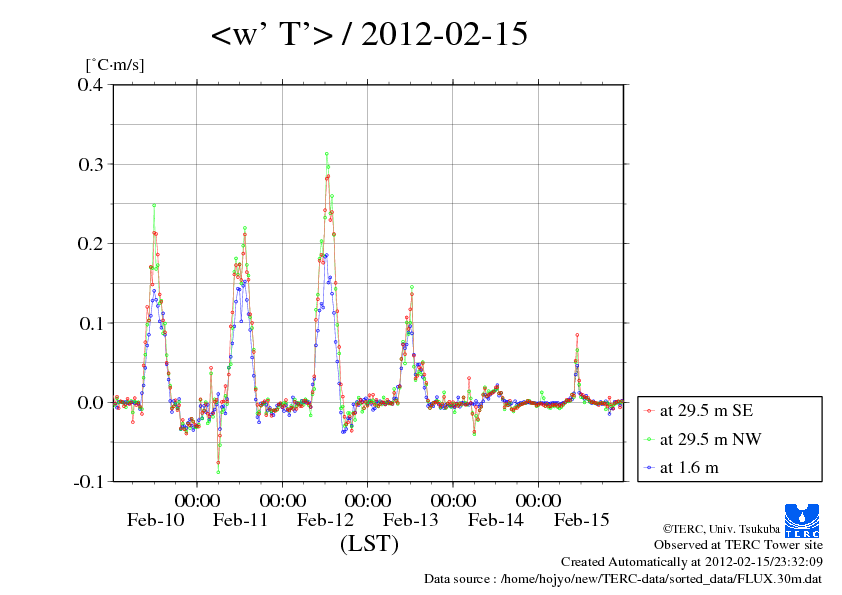Screen dimensions: 842x595
Task: Click the y-axis value 0.1
Action: (90, 323)
